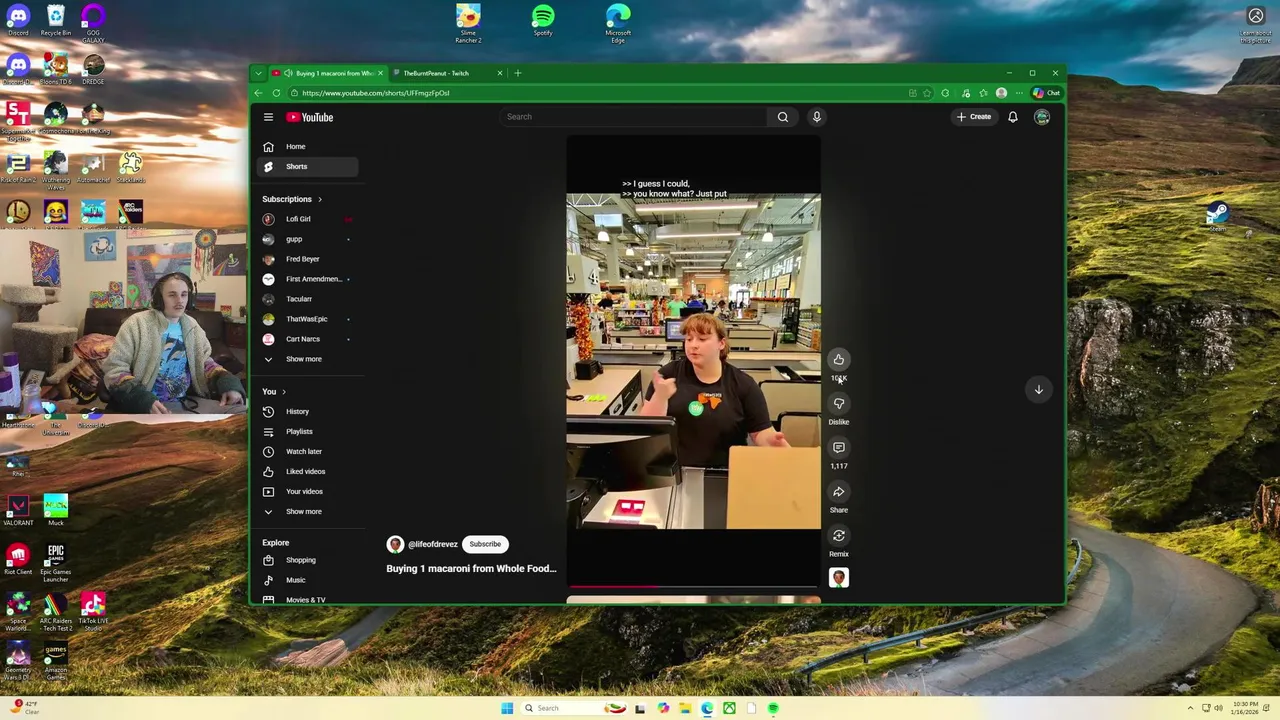This screenshot has width=1280, height=720.
Task: Go to Home in sidebar
Action: click(x=307, y=147)
